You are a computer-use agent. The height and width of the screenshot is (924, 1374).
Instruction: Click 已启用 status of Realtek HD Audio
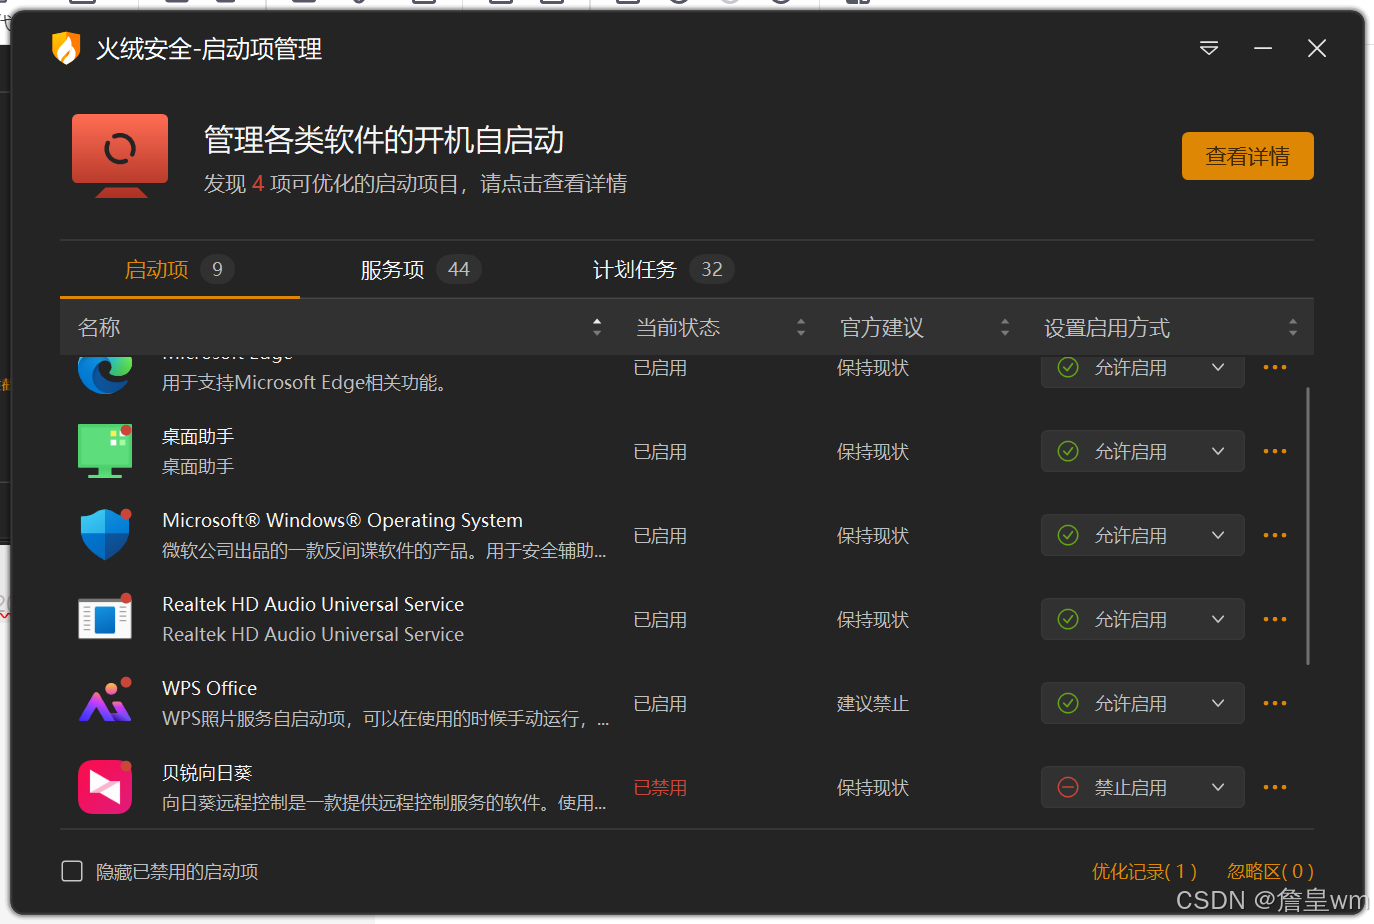pos(660,620)
